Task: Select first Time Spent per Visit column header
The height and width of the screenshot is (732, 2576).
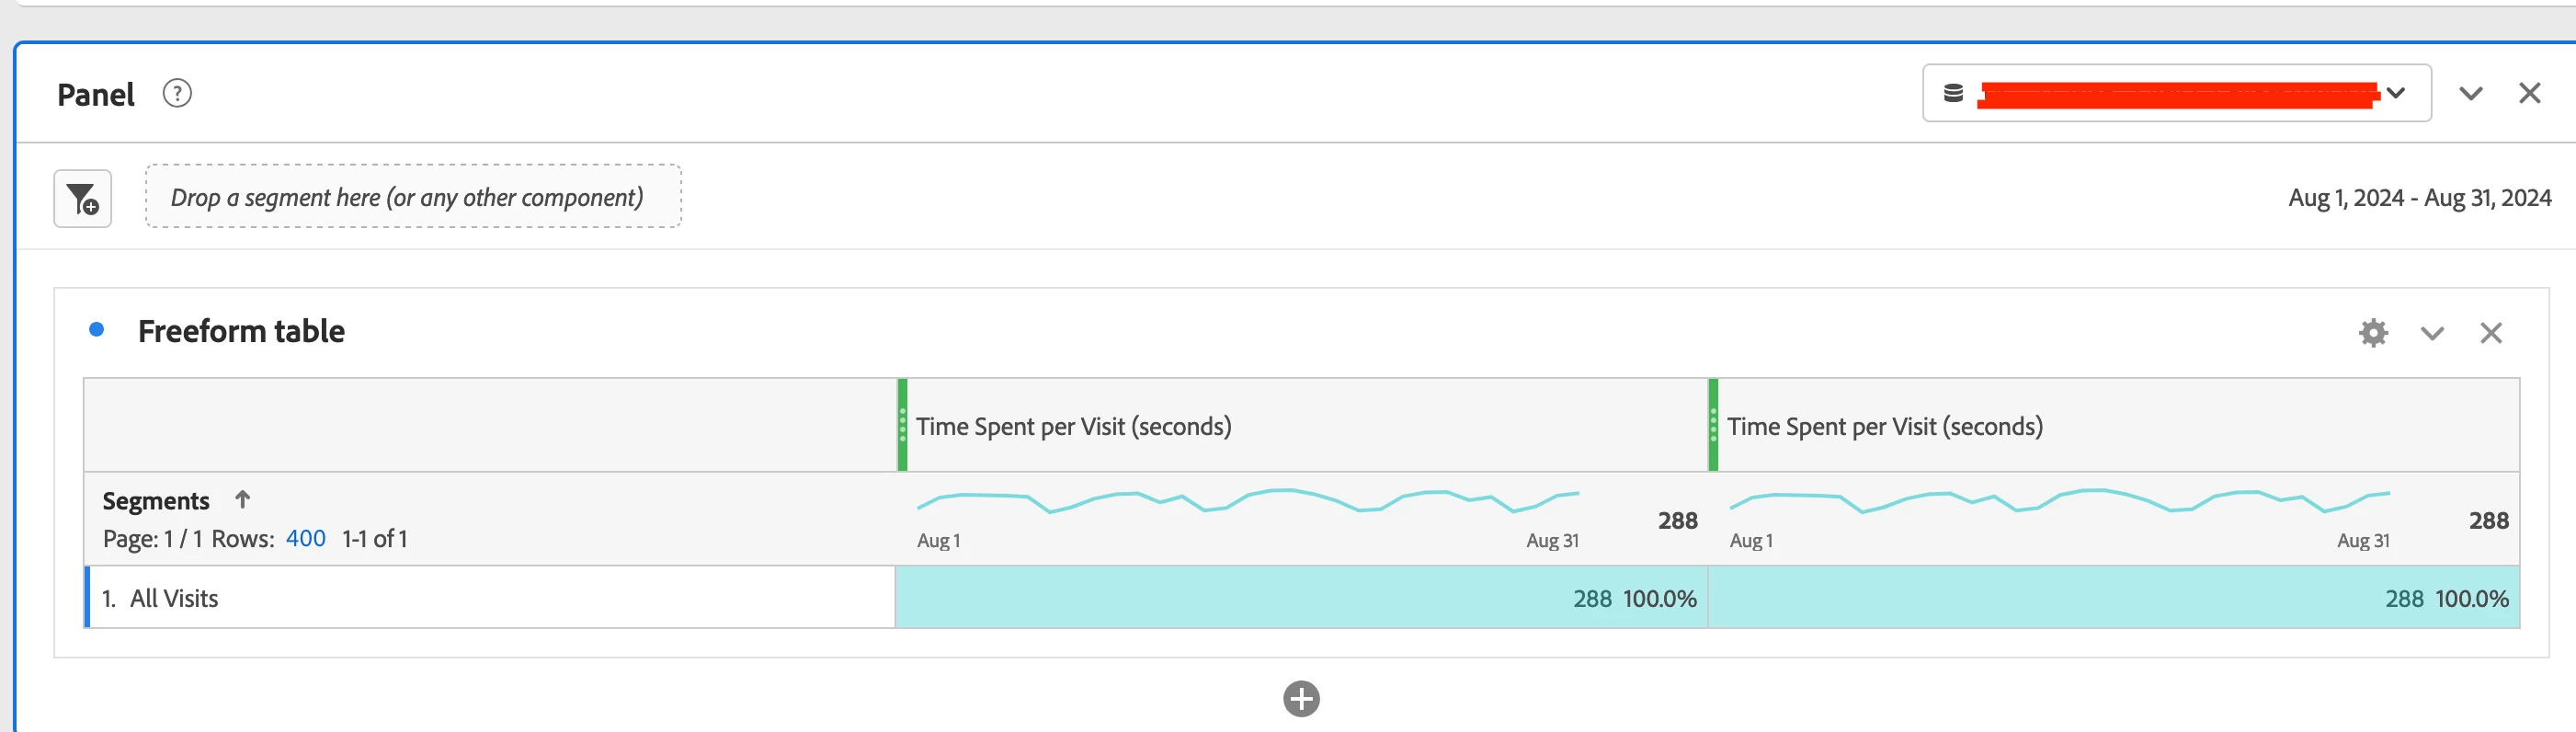Action: 1073,427
